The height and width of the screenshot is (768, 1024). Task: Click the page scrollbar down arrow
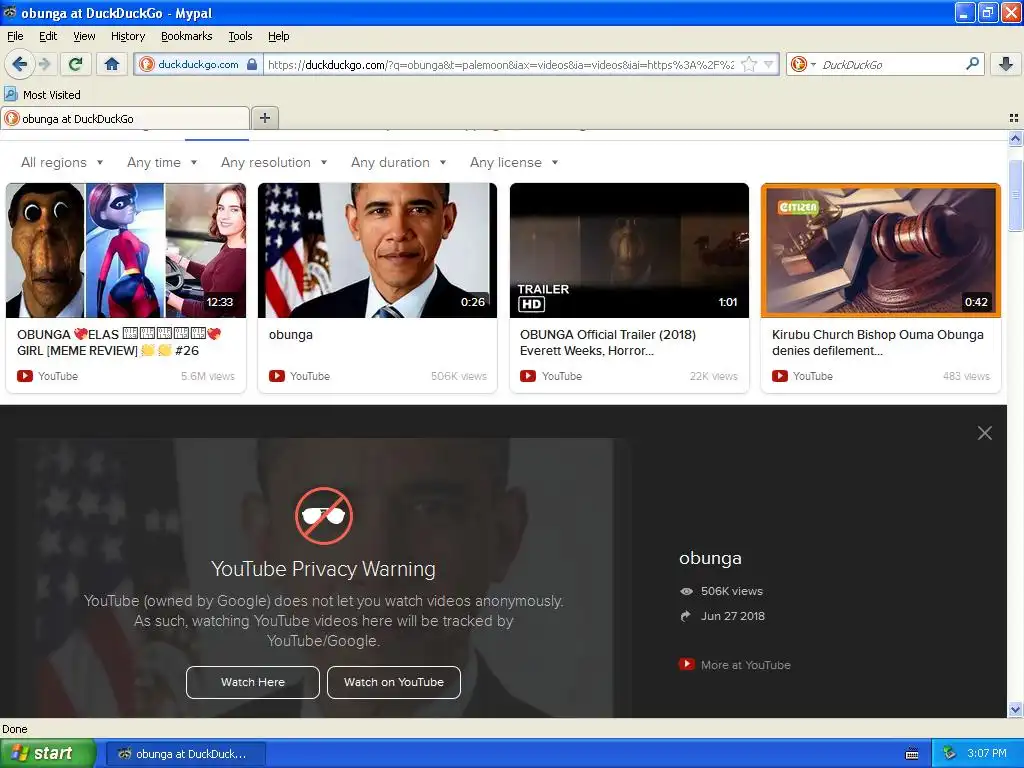click(1015, 709)
